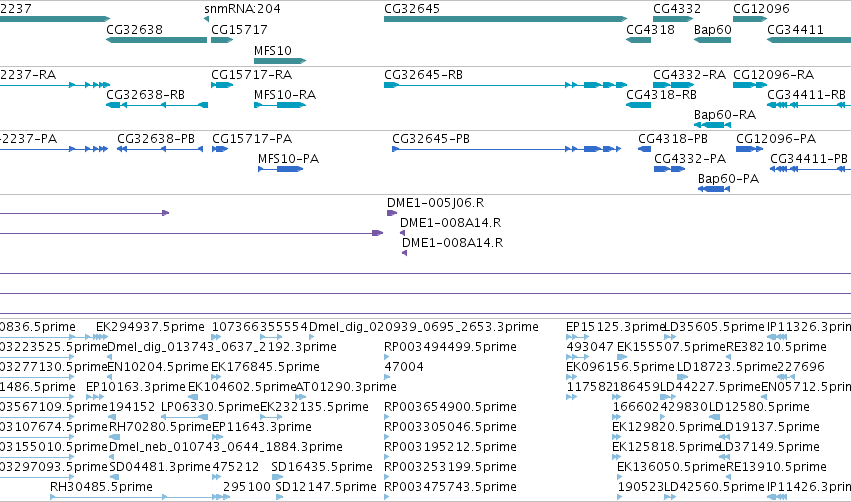This screenshot has width=851, height=502.
Task: Click the CG4318-PB coding sequence label
Action: pyautogui.click(x=673, y=138)
